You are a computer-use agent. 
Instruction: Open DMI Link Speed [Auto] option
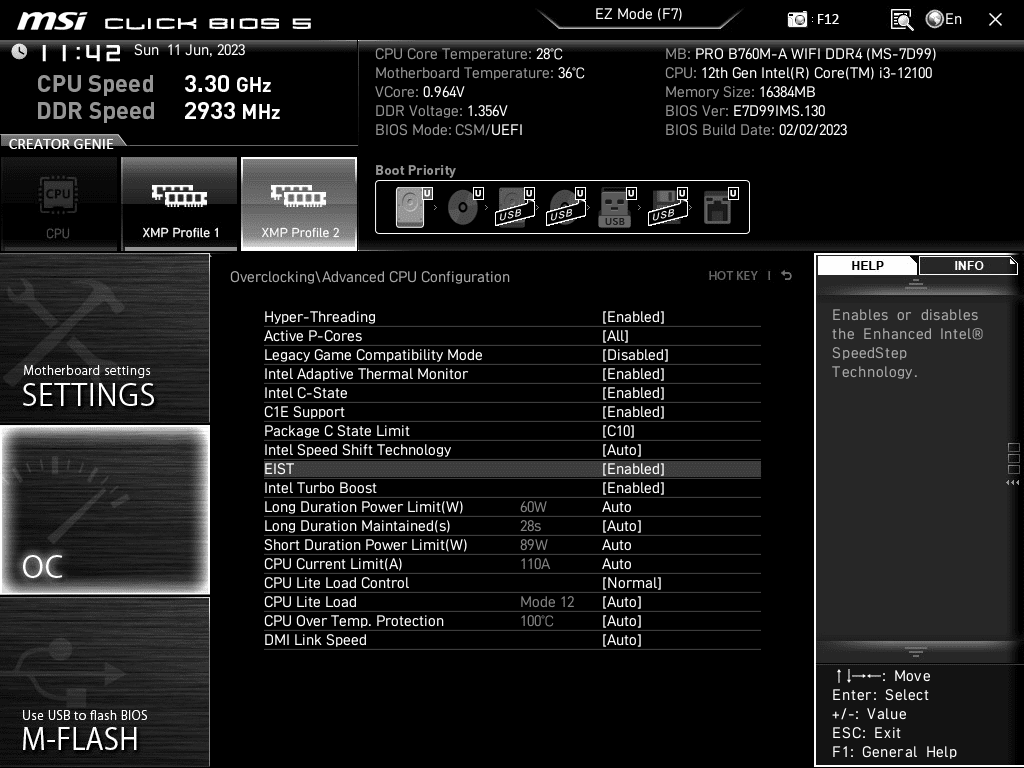622,639
